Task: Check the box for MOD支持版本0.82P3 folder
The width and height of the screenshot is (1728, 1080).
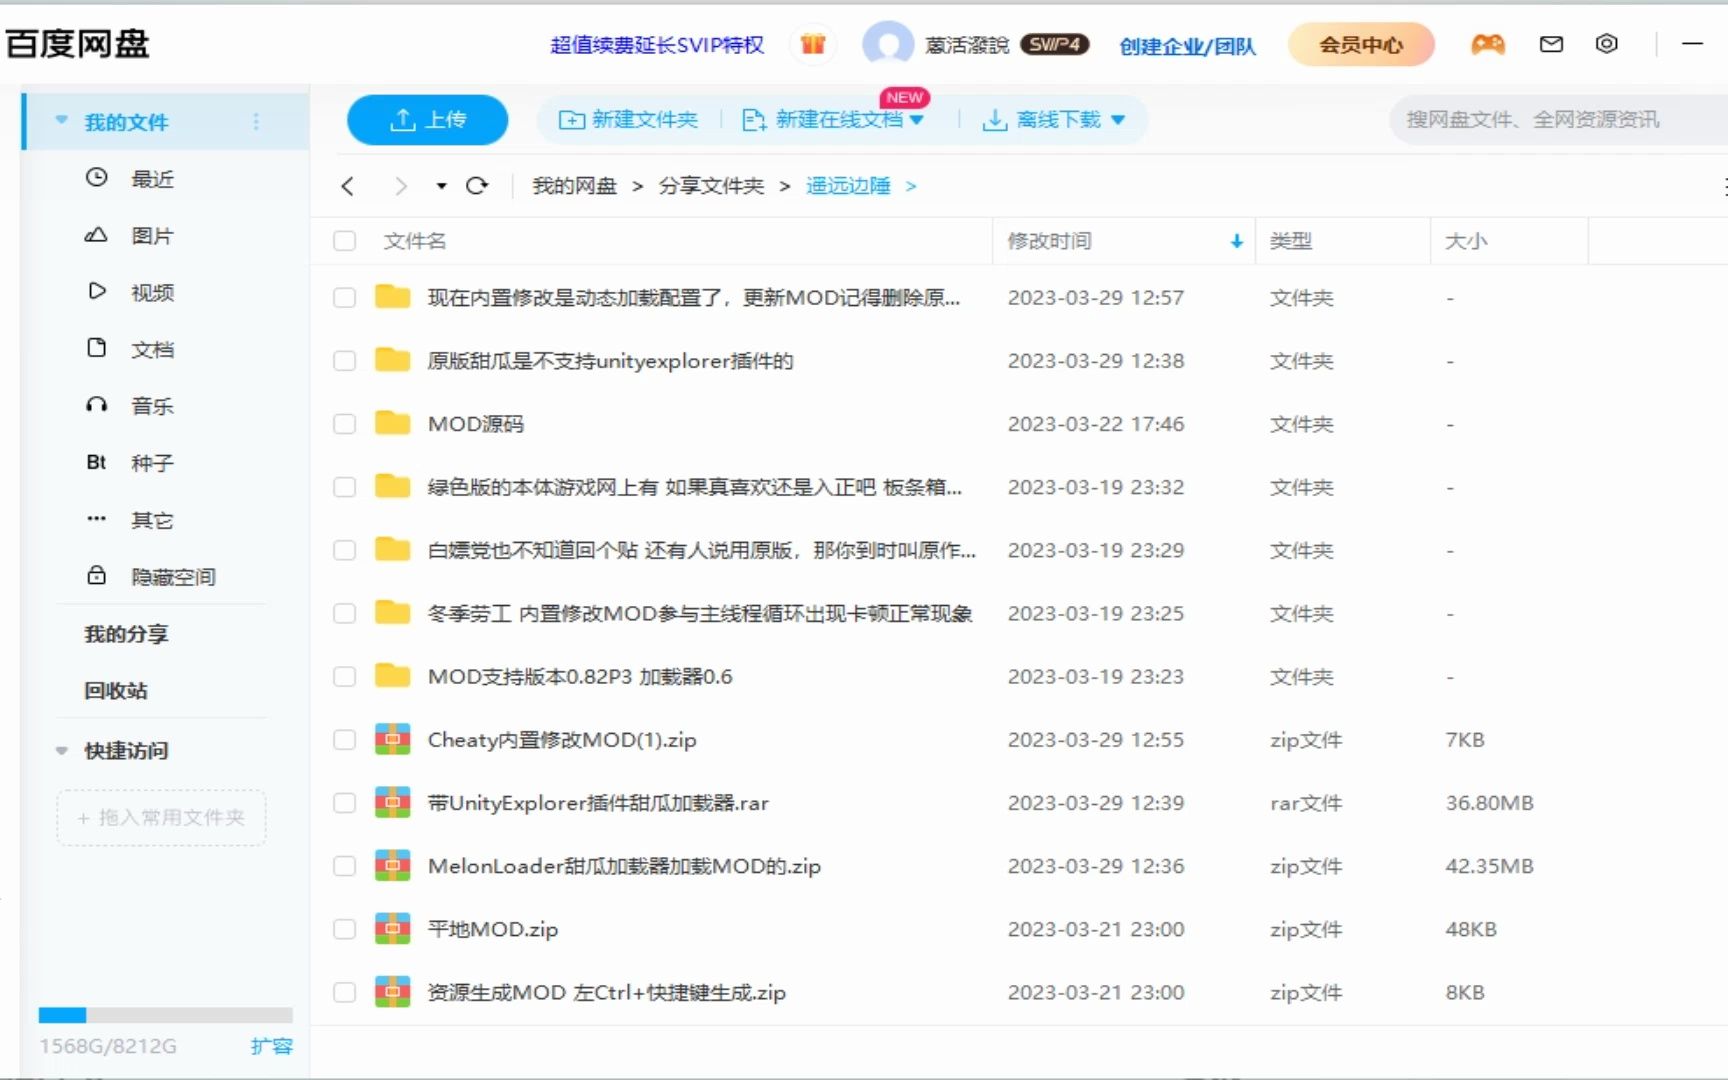Action: [x=345, y=677]
